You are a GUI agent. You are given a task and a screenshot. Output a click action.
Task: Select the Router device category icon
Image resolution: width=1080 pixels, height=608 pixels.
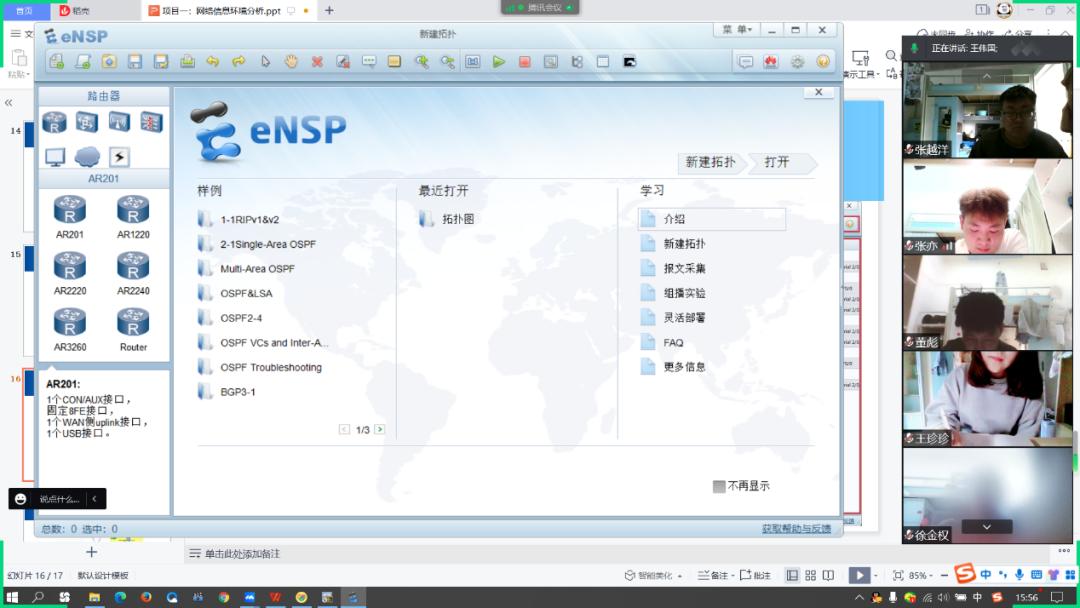pos(54,123)
